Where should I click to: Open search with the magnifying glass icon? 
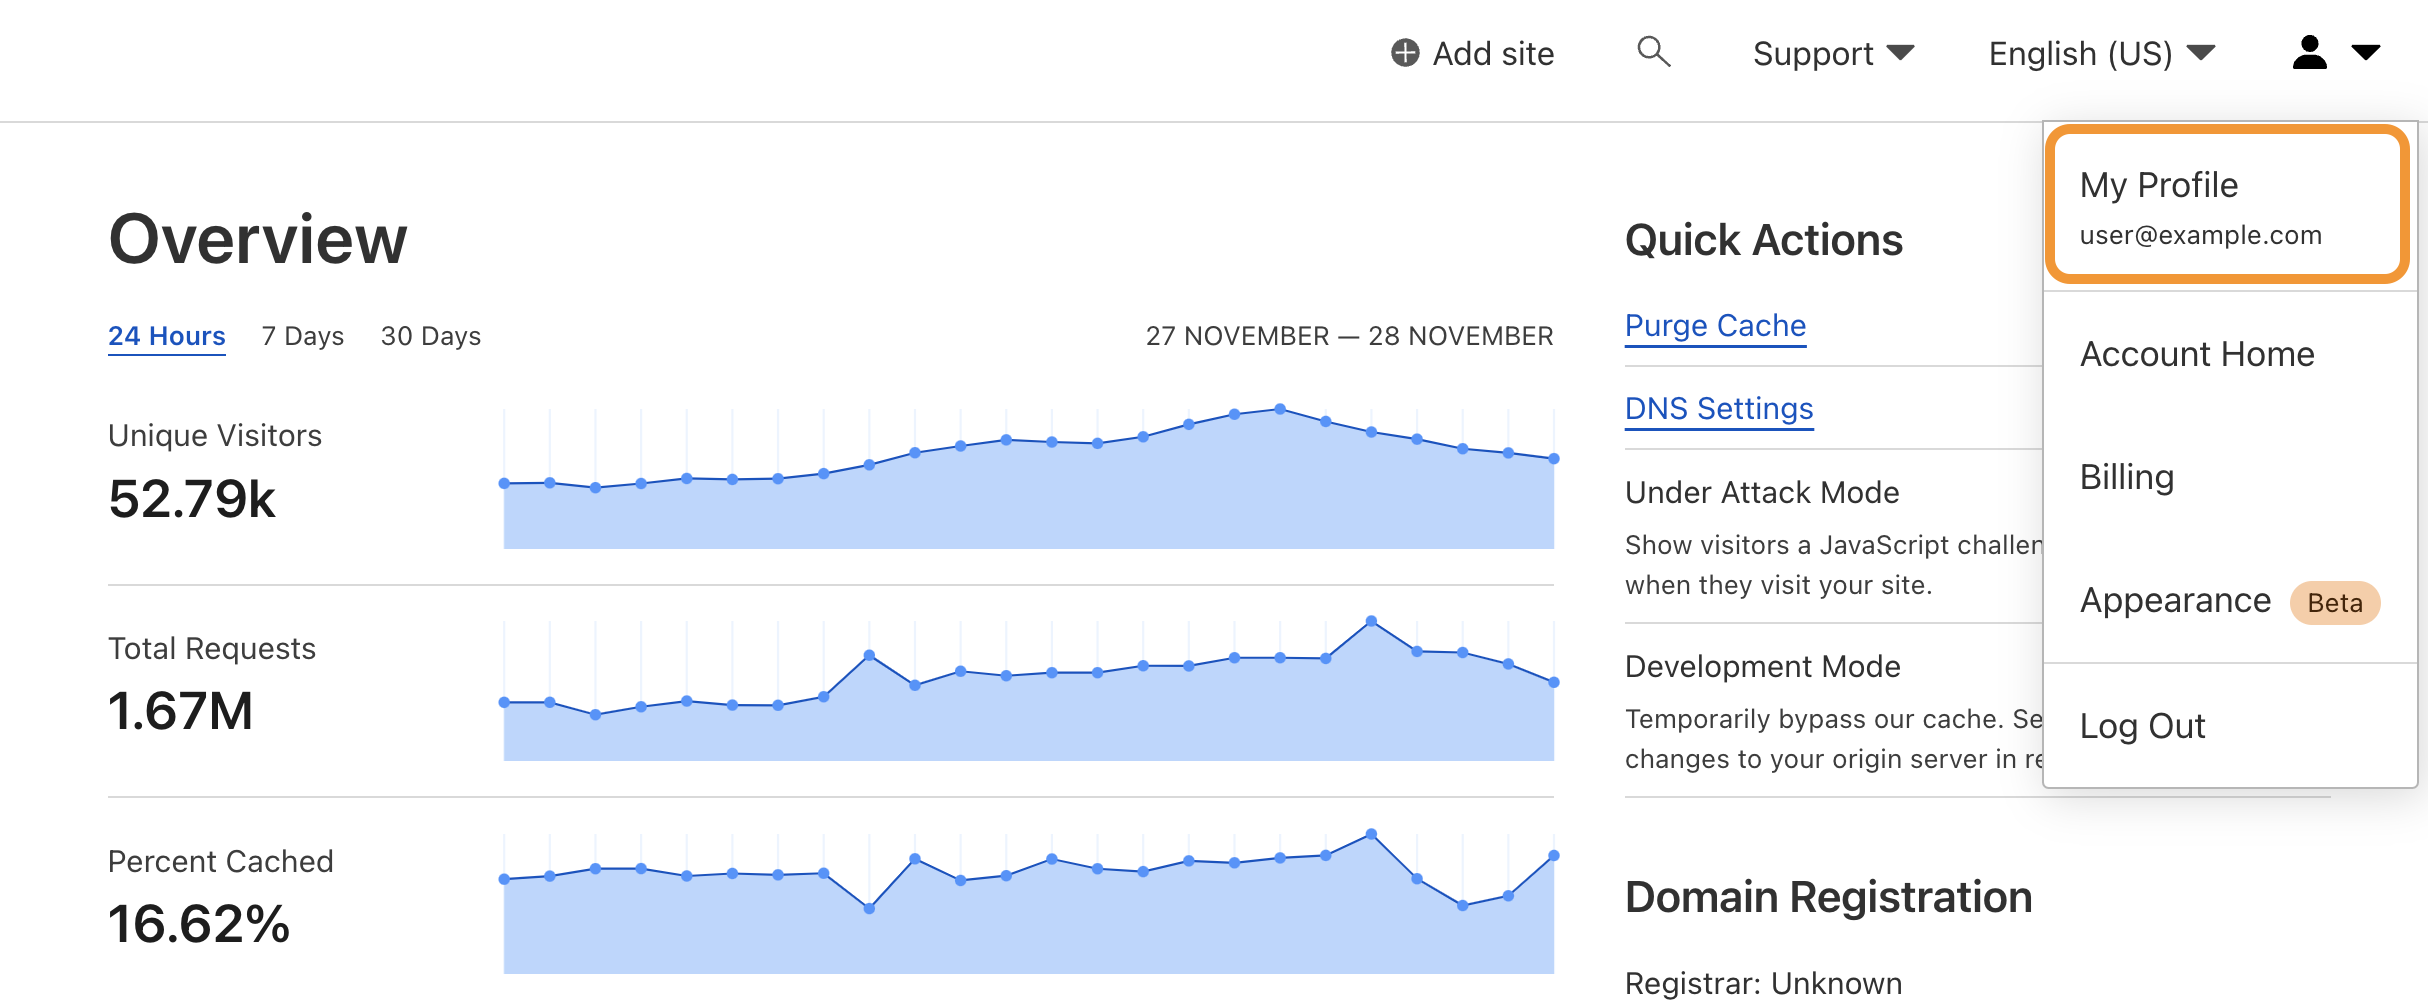[1653, 52]
